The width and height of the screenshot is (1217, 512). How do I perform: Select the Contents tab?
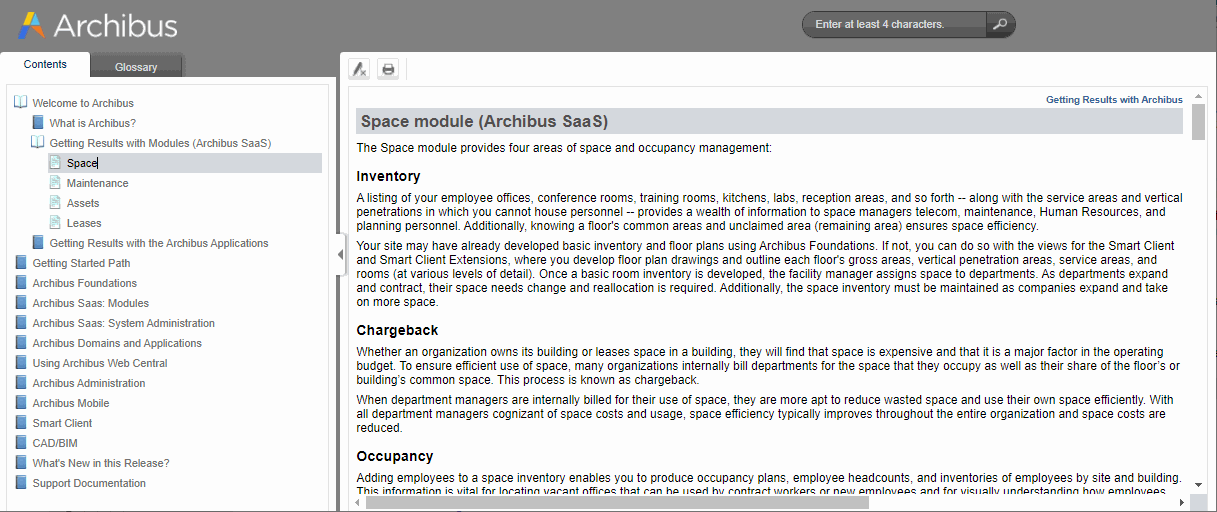[45, 64]
